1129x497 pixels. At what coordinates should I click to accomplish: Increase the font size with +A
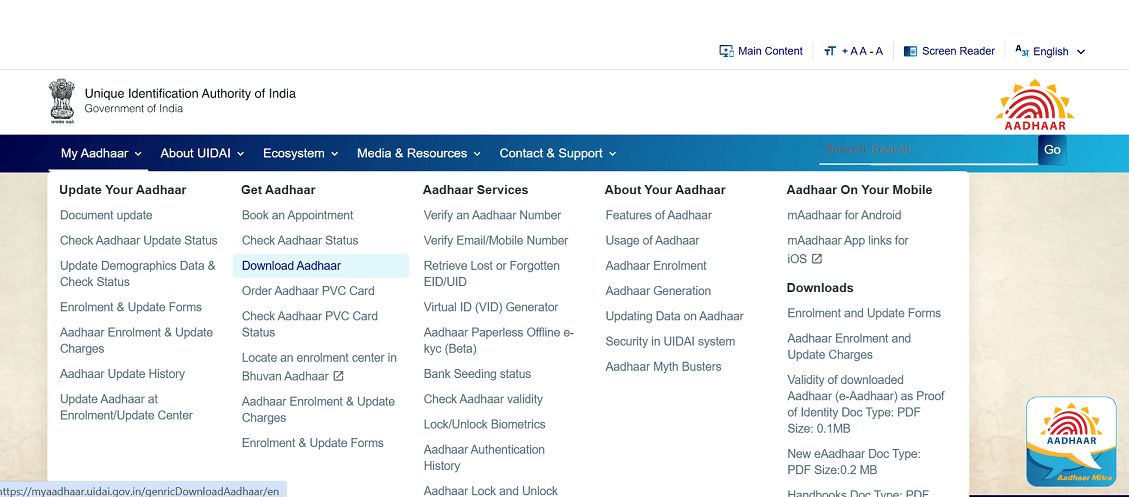pos(849,51)
